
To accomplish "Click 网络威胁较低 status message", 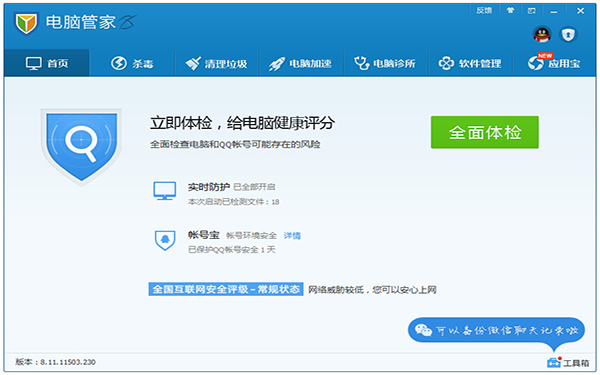I will (372, 290).
